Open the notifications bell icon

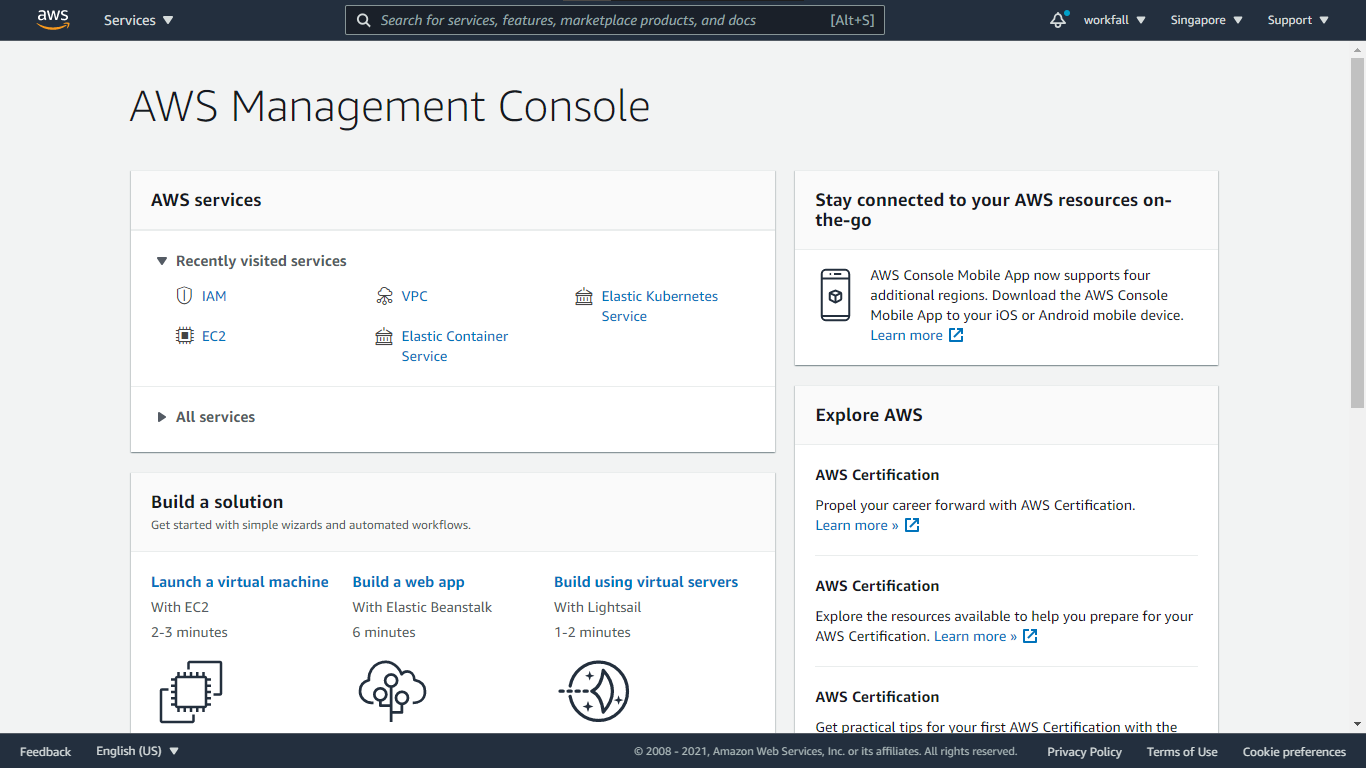[x=1058, y=20]
